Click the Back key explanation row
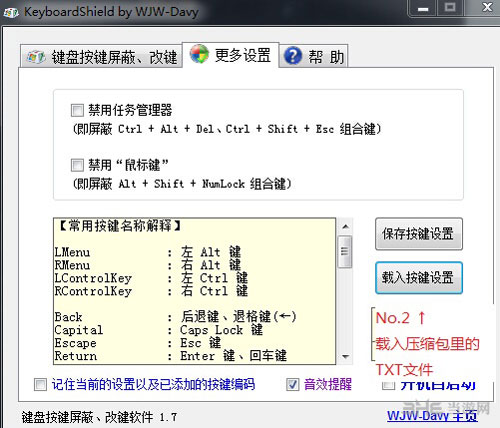This screenshot has width=500, height=428. [x=176, y=317]
